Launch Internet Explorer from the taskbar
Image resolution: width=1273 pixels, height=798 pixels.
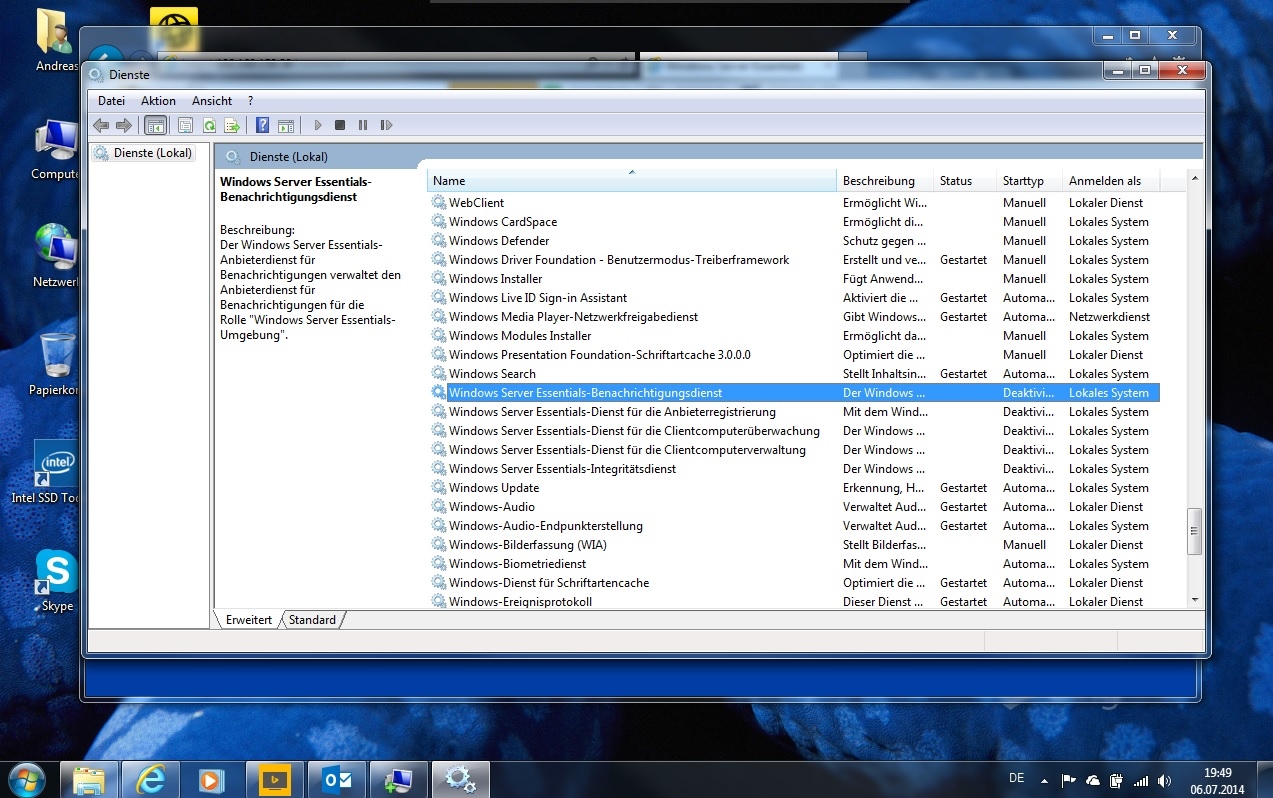click(151, 779)
